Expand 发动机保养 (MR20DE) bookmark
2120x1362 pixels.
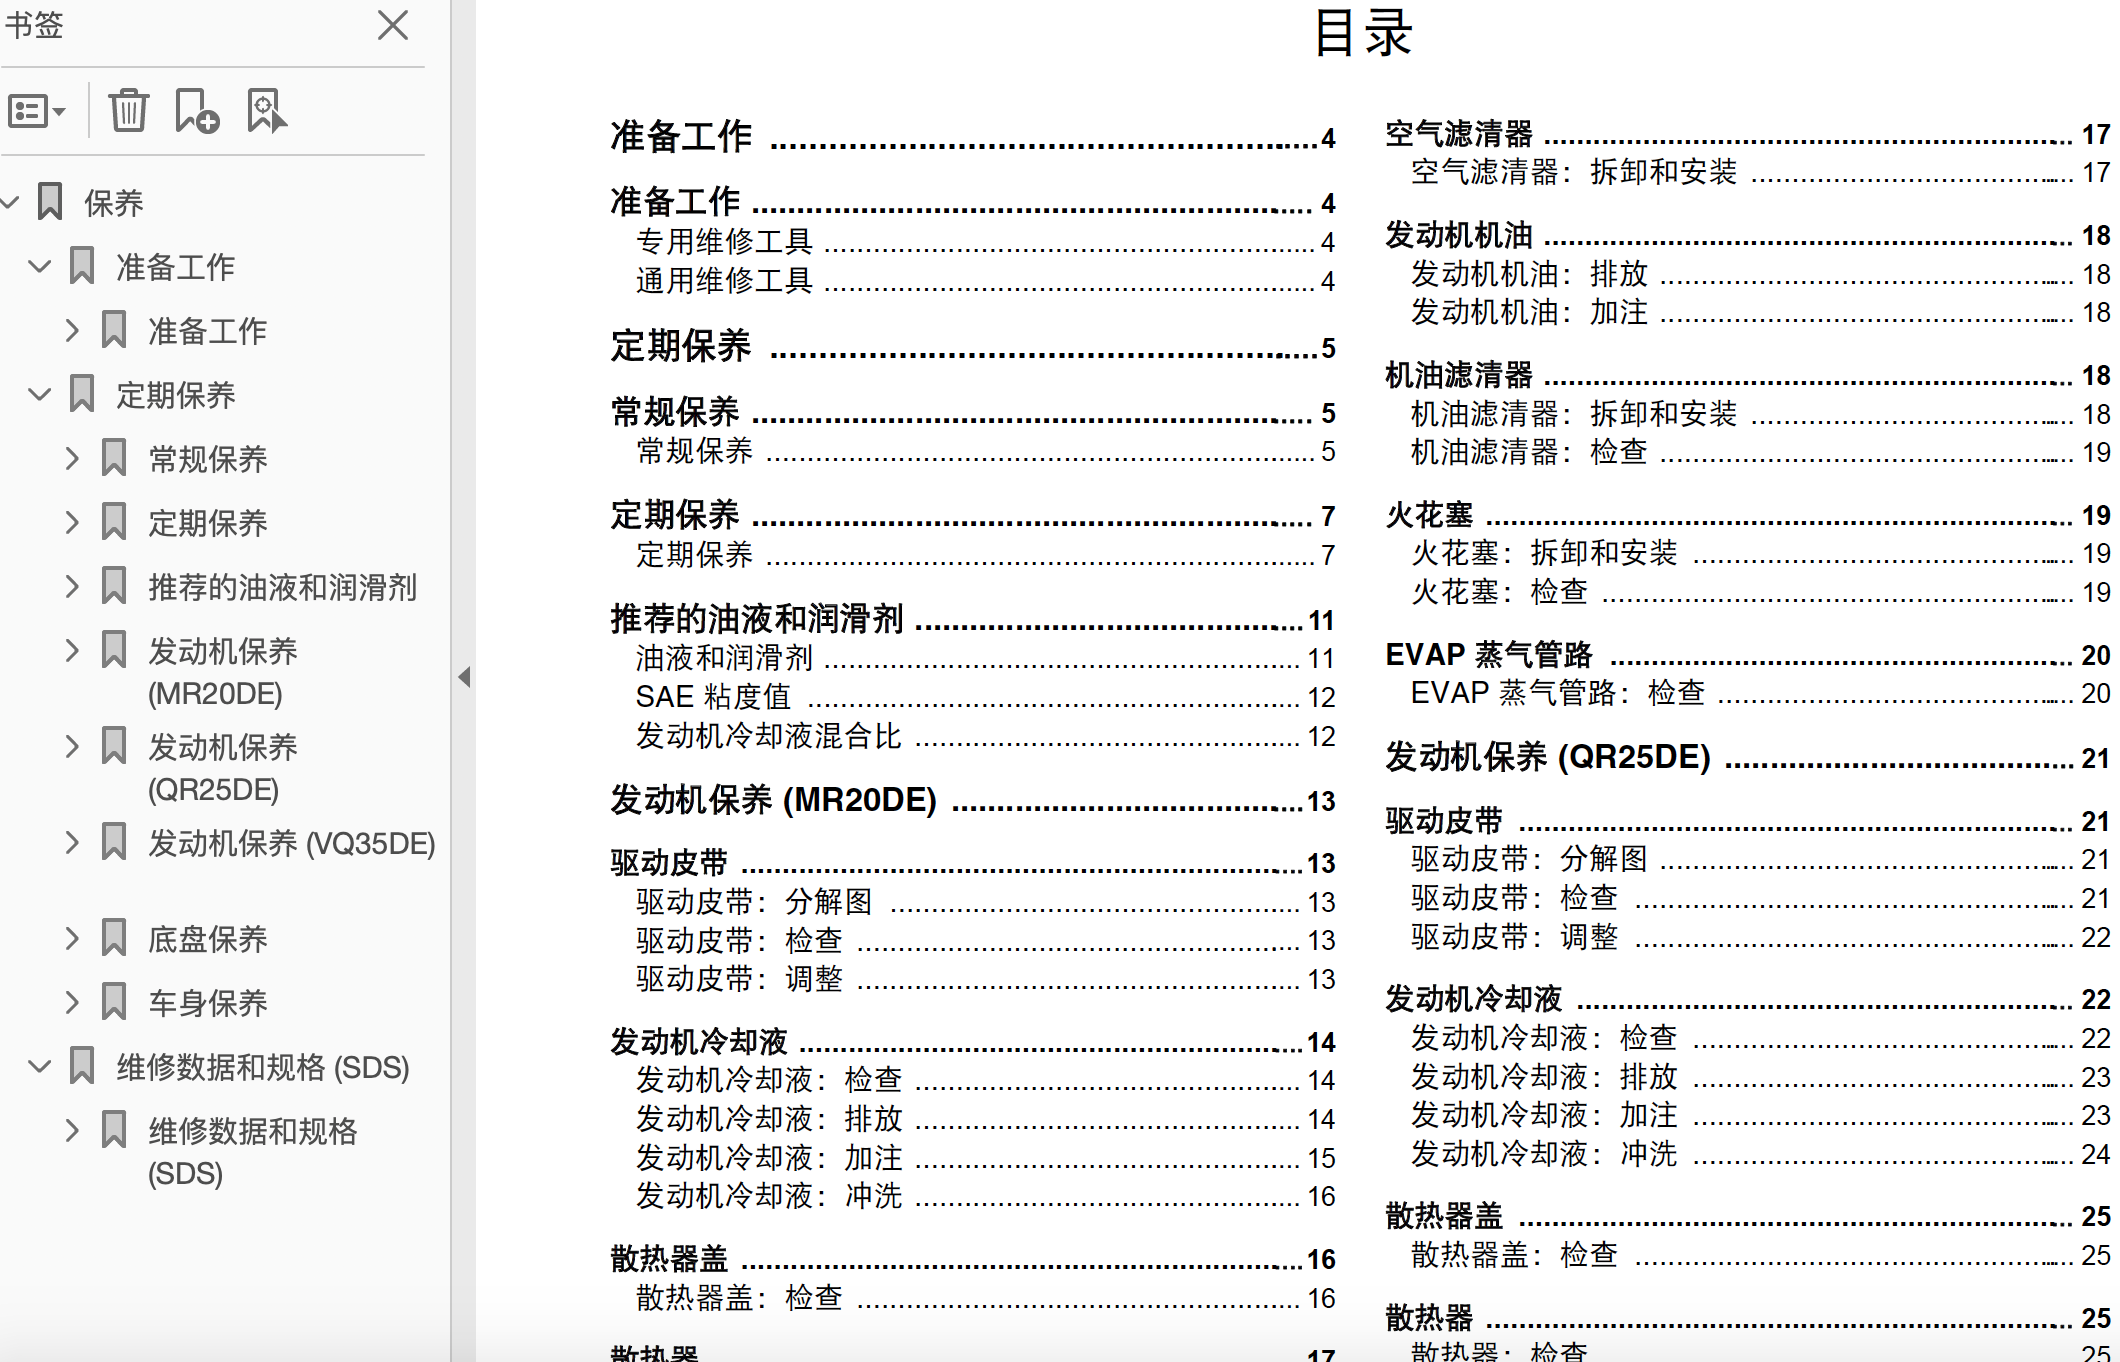pyautogui.click(x=72, y=650)
